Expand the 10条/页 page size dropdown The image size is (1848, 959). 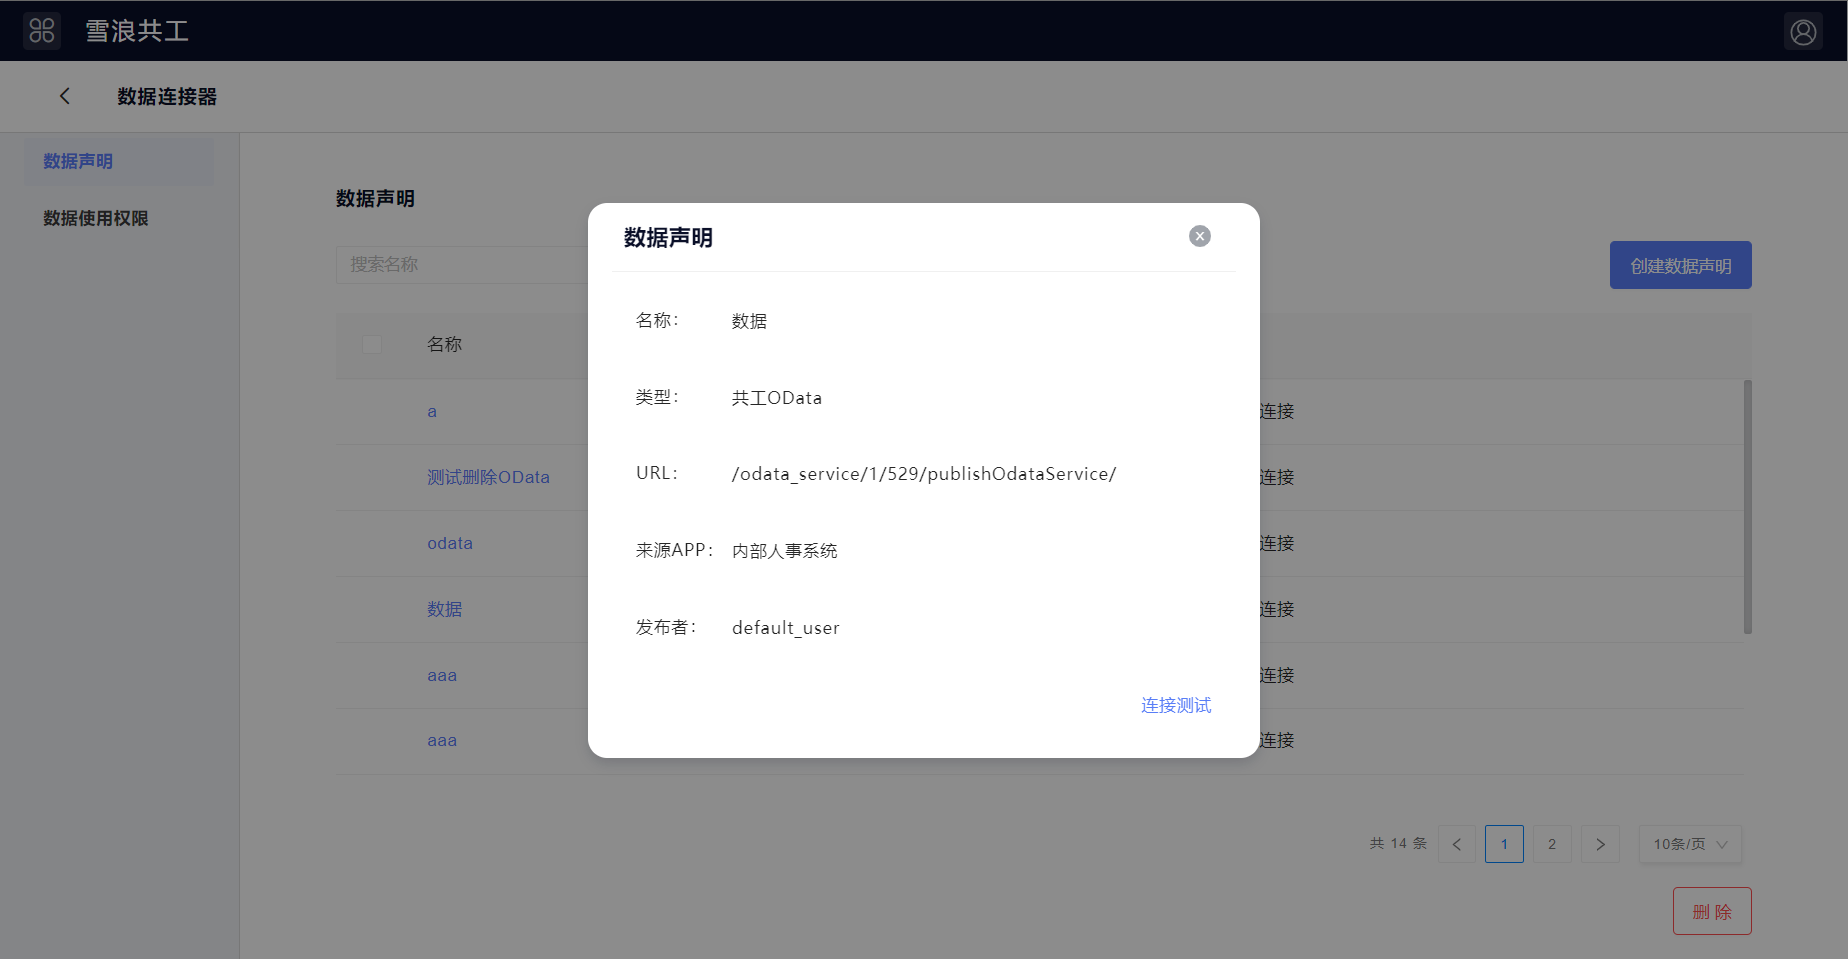(x=1689, y=844)
